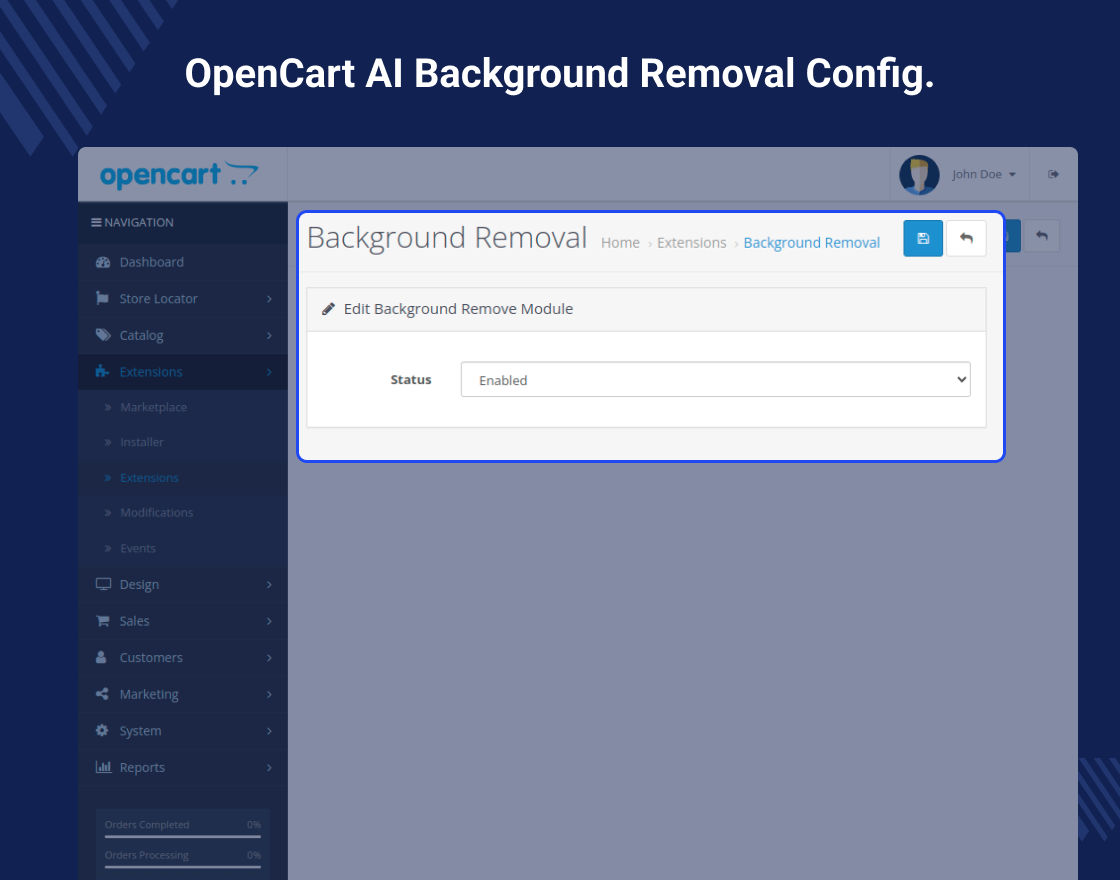Select Store Locator menu item

[x=183, y=299]
